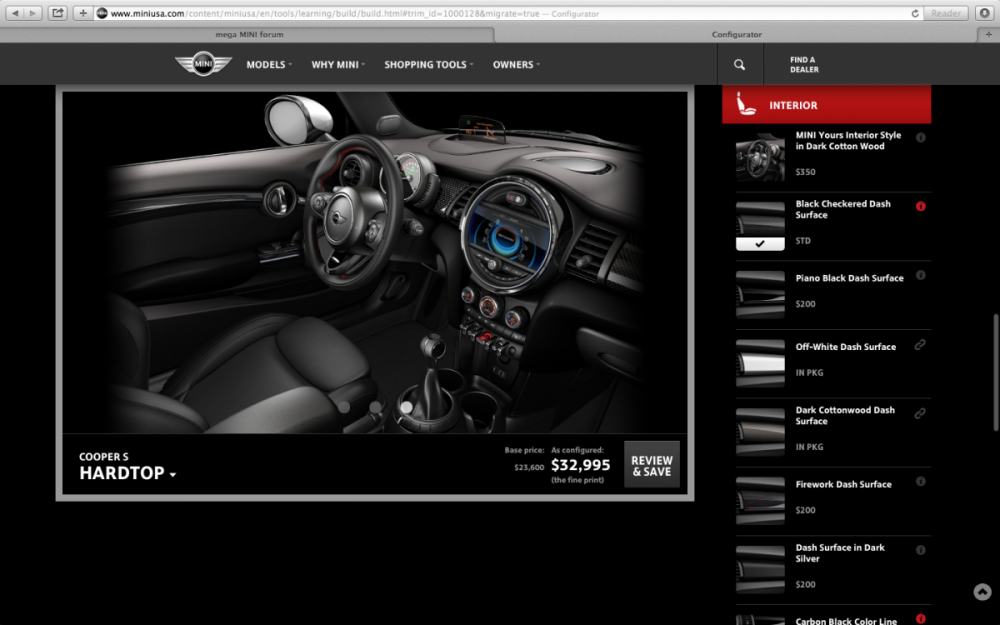Show red info for Black Checkered Dash Surface
Screen dimensions: 1000x625
(920, 206)
